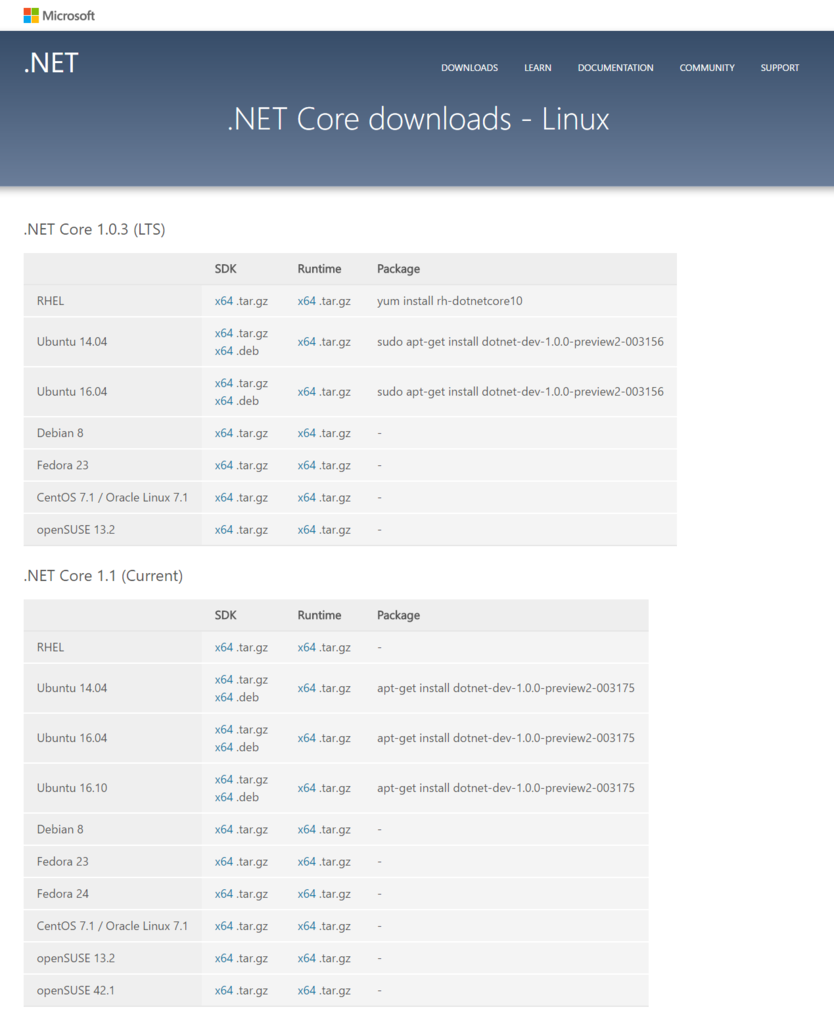834x1024 pixels.
Task: Click Ubuntu 14.04 'sudo apt-get install' preview2-003156 command
Action: (520, 342)
